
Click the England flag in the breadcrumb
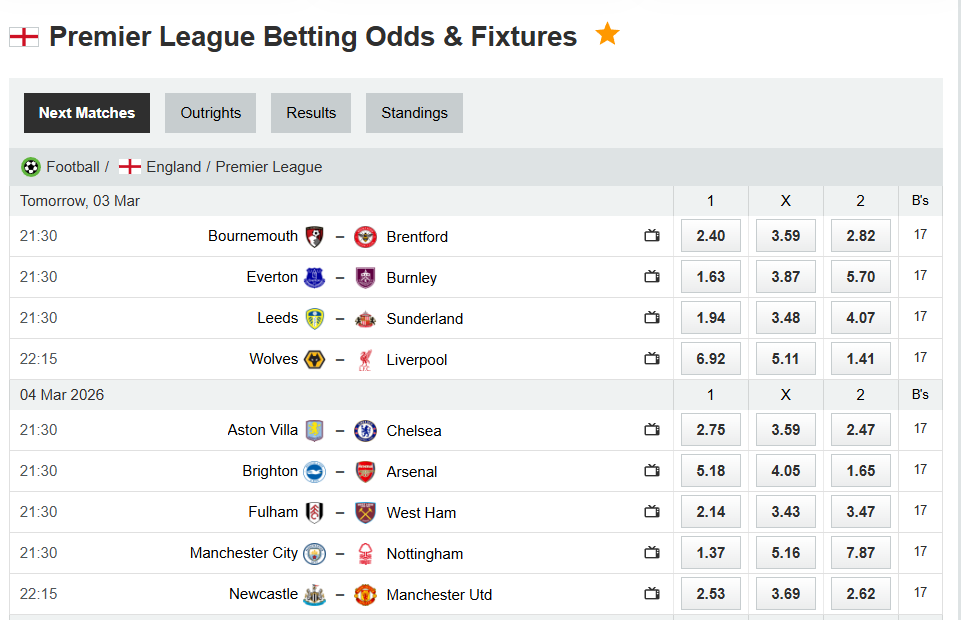[x=129, y=167]
